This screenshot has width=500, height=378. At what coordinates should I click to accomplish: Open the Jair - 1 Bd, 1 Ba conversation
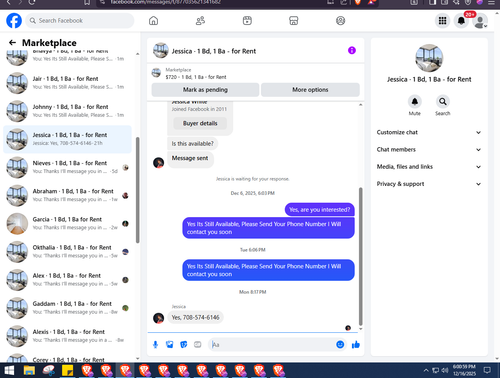(x=67, y=83)
